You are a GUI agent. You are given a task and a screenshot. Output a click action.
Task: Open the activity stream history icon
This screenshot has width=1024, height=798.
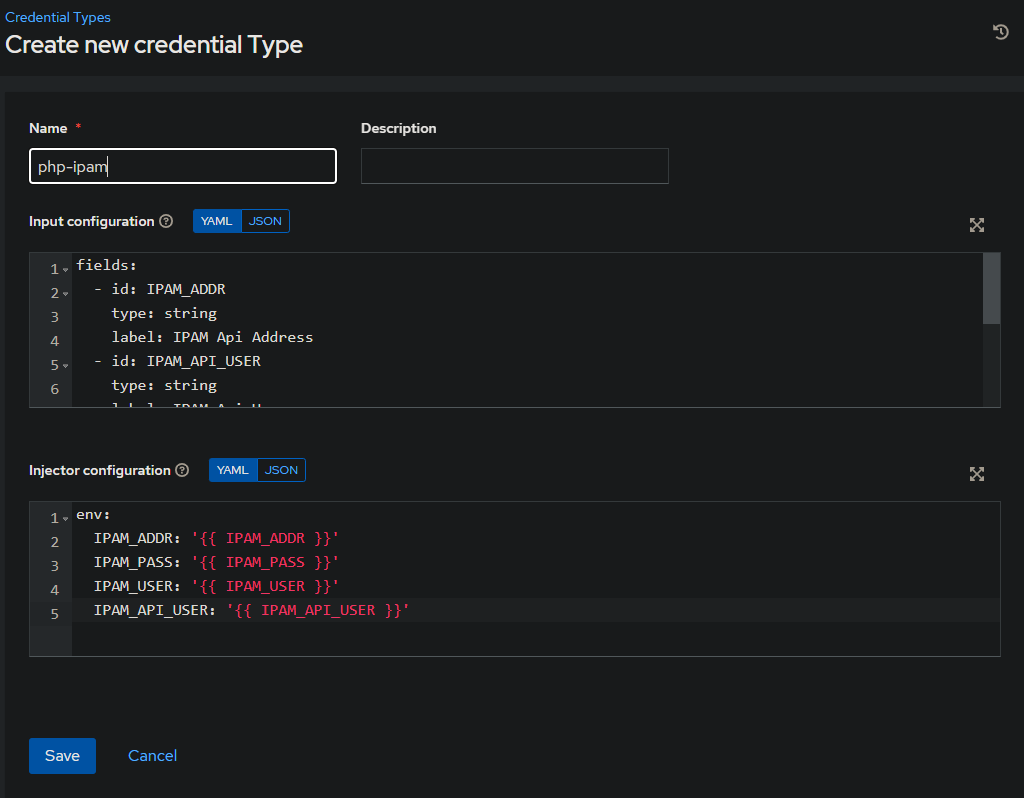click(x=1000, y=32)
